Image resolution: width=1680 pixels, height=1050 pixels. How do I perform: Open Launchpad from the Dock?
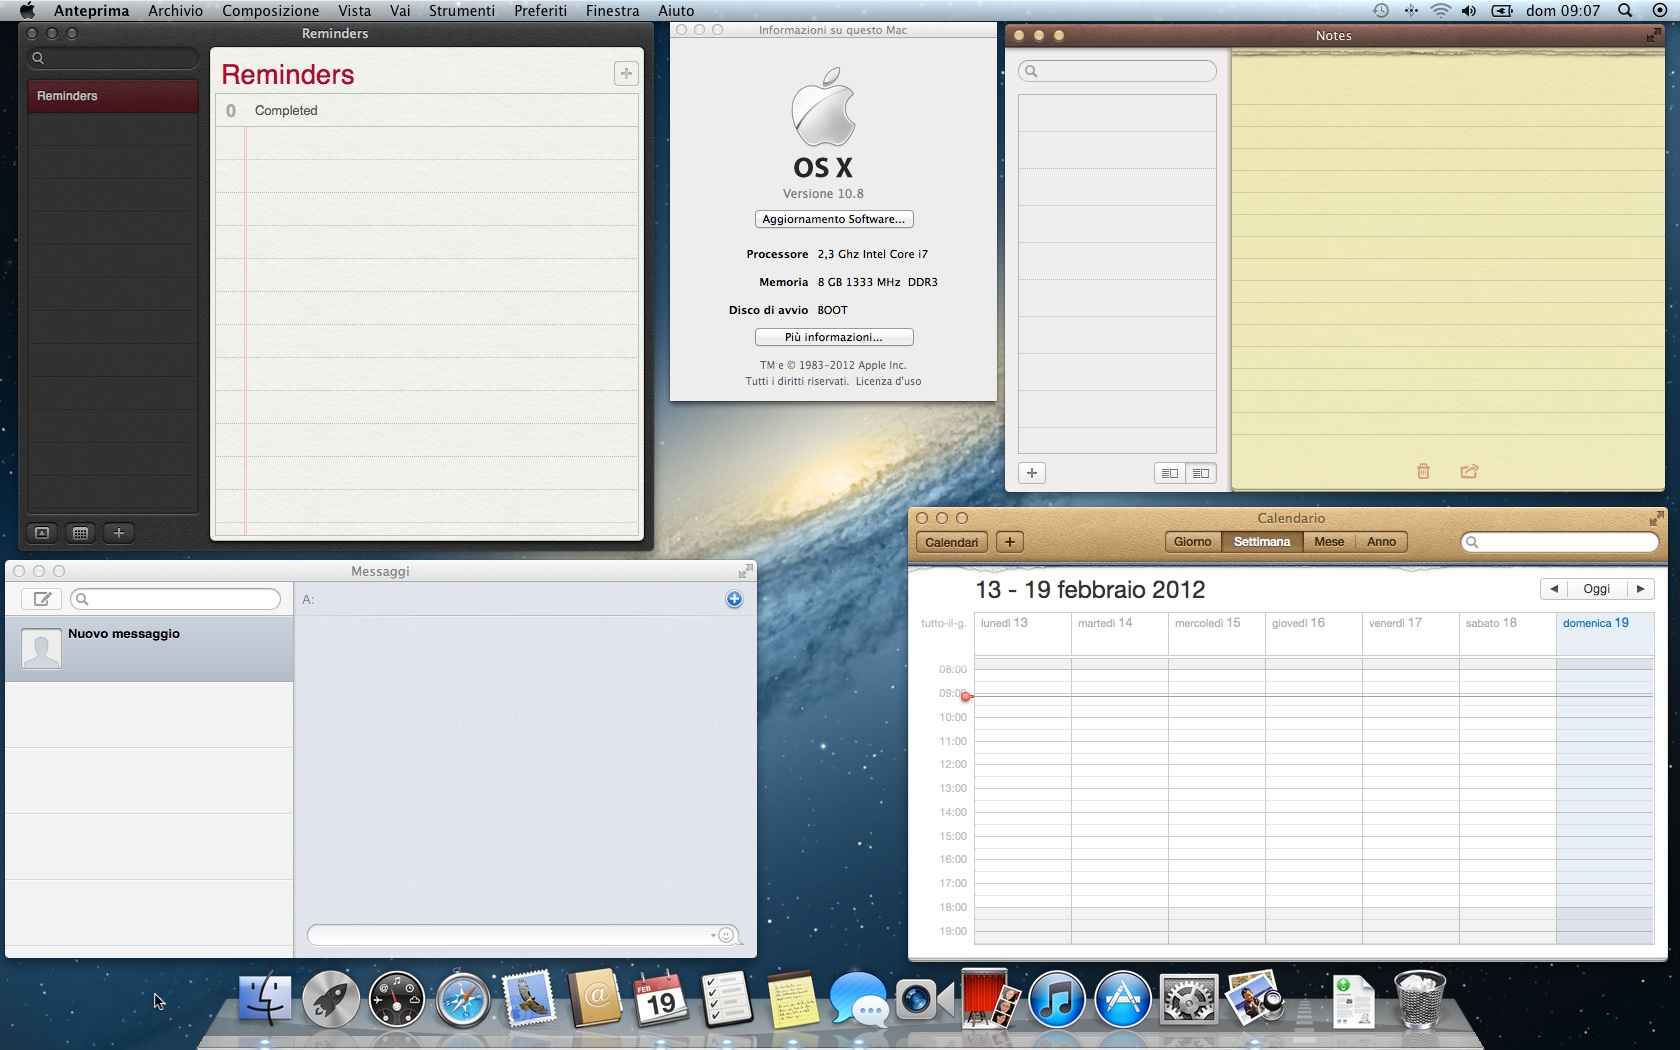point(331,999)
